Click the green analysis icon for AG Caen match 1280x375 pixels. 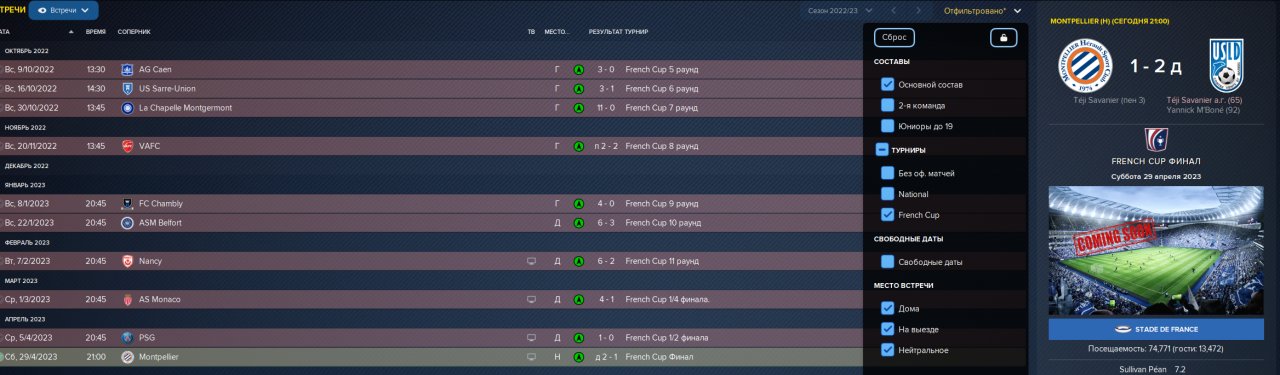[578, 70]
